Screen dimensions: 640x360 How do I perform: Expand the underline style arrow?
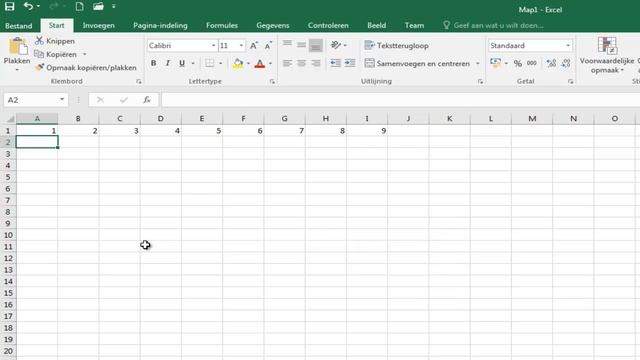pyautogui.click(x=193, y=63)
